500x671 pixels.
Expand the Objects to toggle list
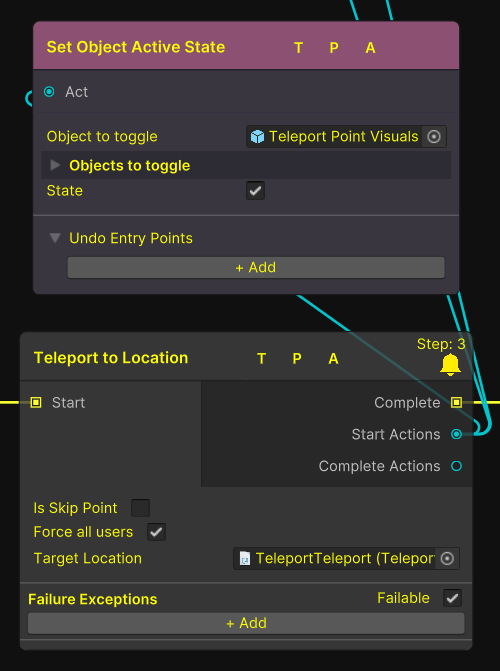point(55,165)
